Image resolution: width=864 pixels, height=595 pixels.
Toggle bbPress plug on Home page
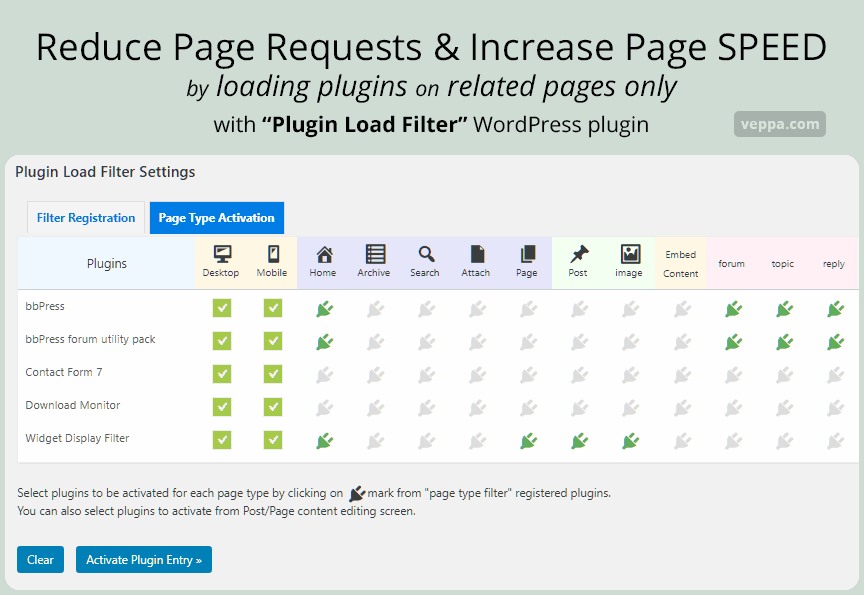tap(325, 309)
